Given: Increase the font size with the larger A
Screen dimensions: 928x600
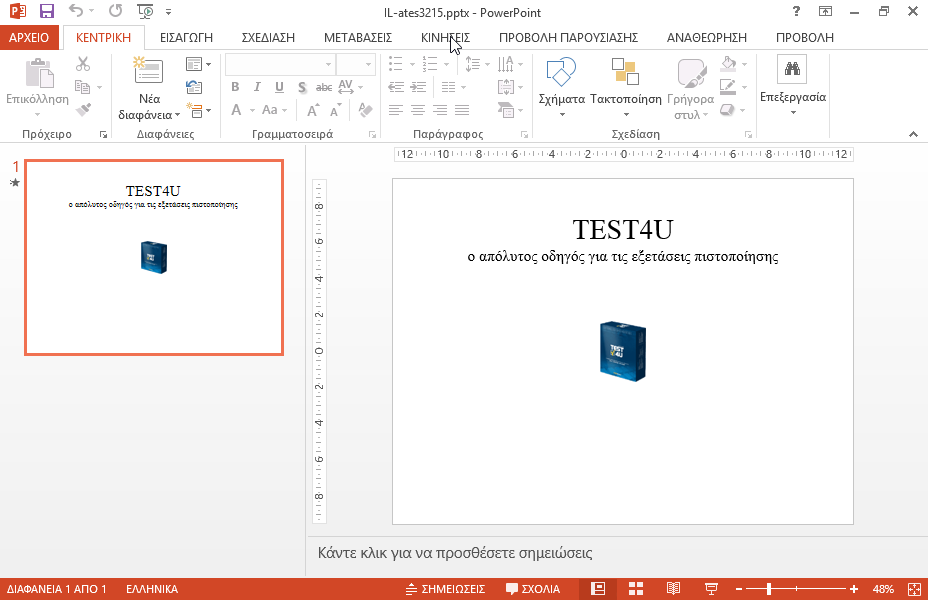Looking at the screenshot, I should coord(313,110).
